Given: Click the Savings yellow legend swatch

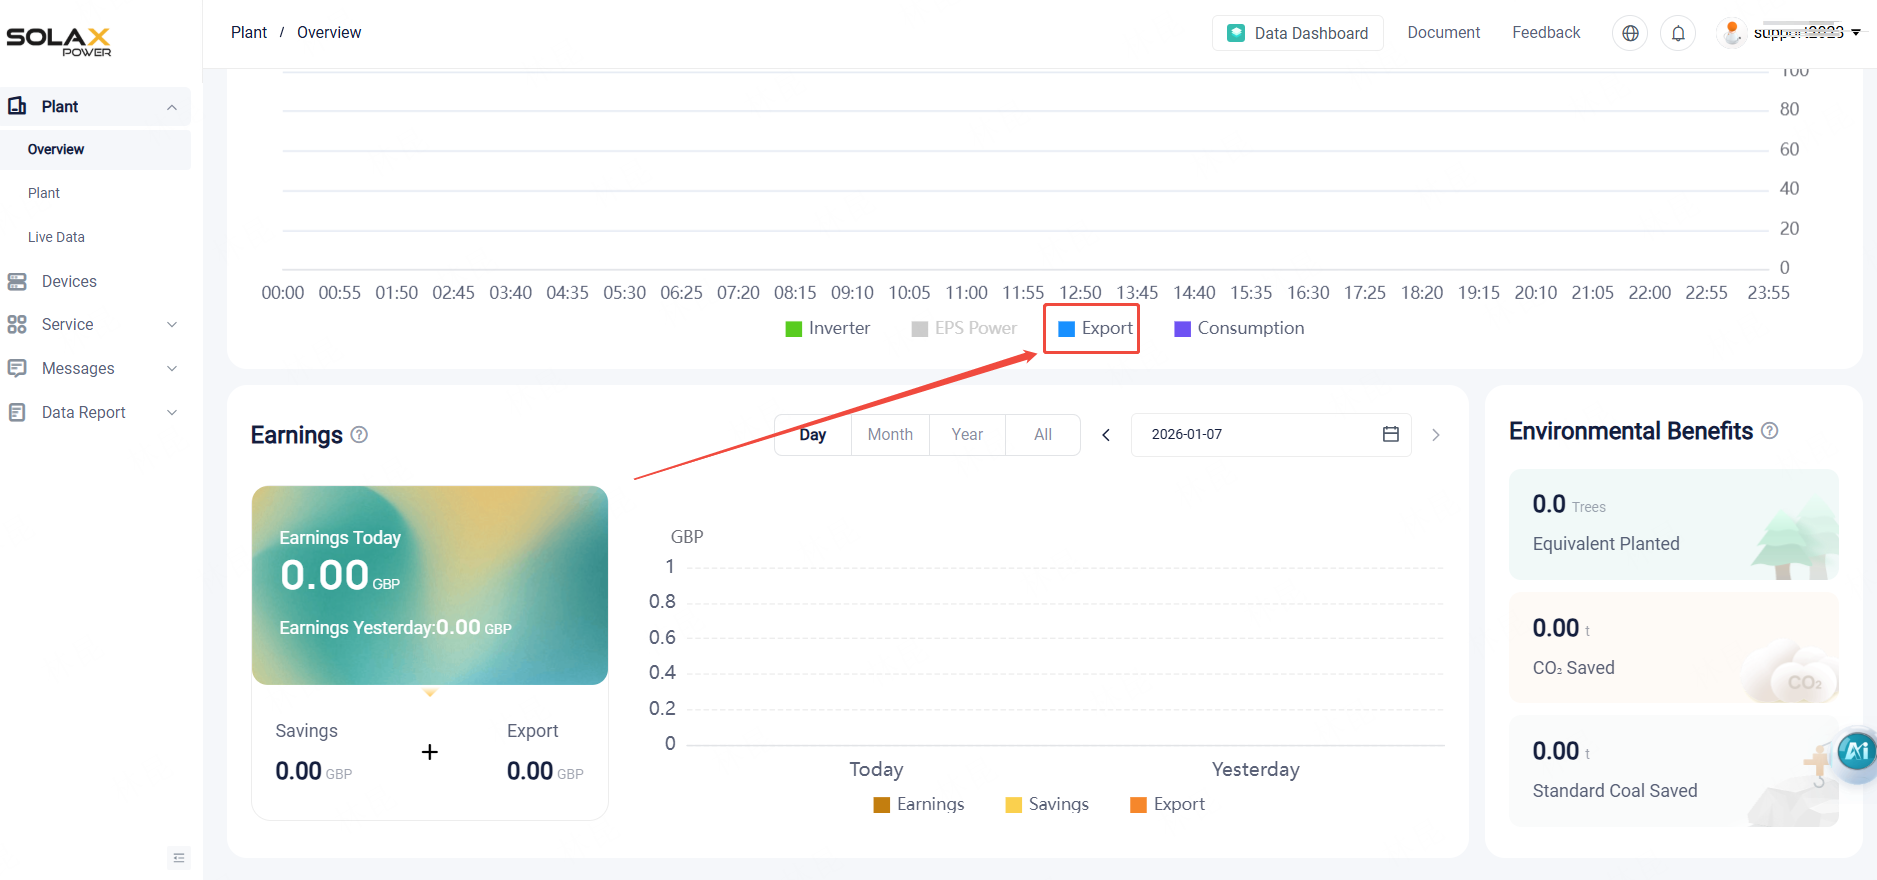Looking at the screenshot, I should (1013, 805).
